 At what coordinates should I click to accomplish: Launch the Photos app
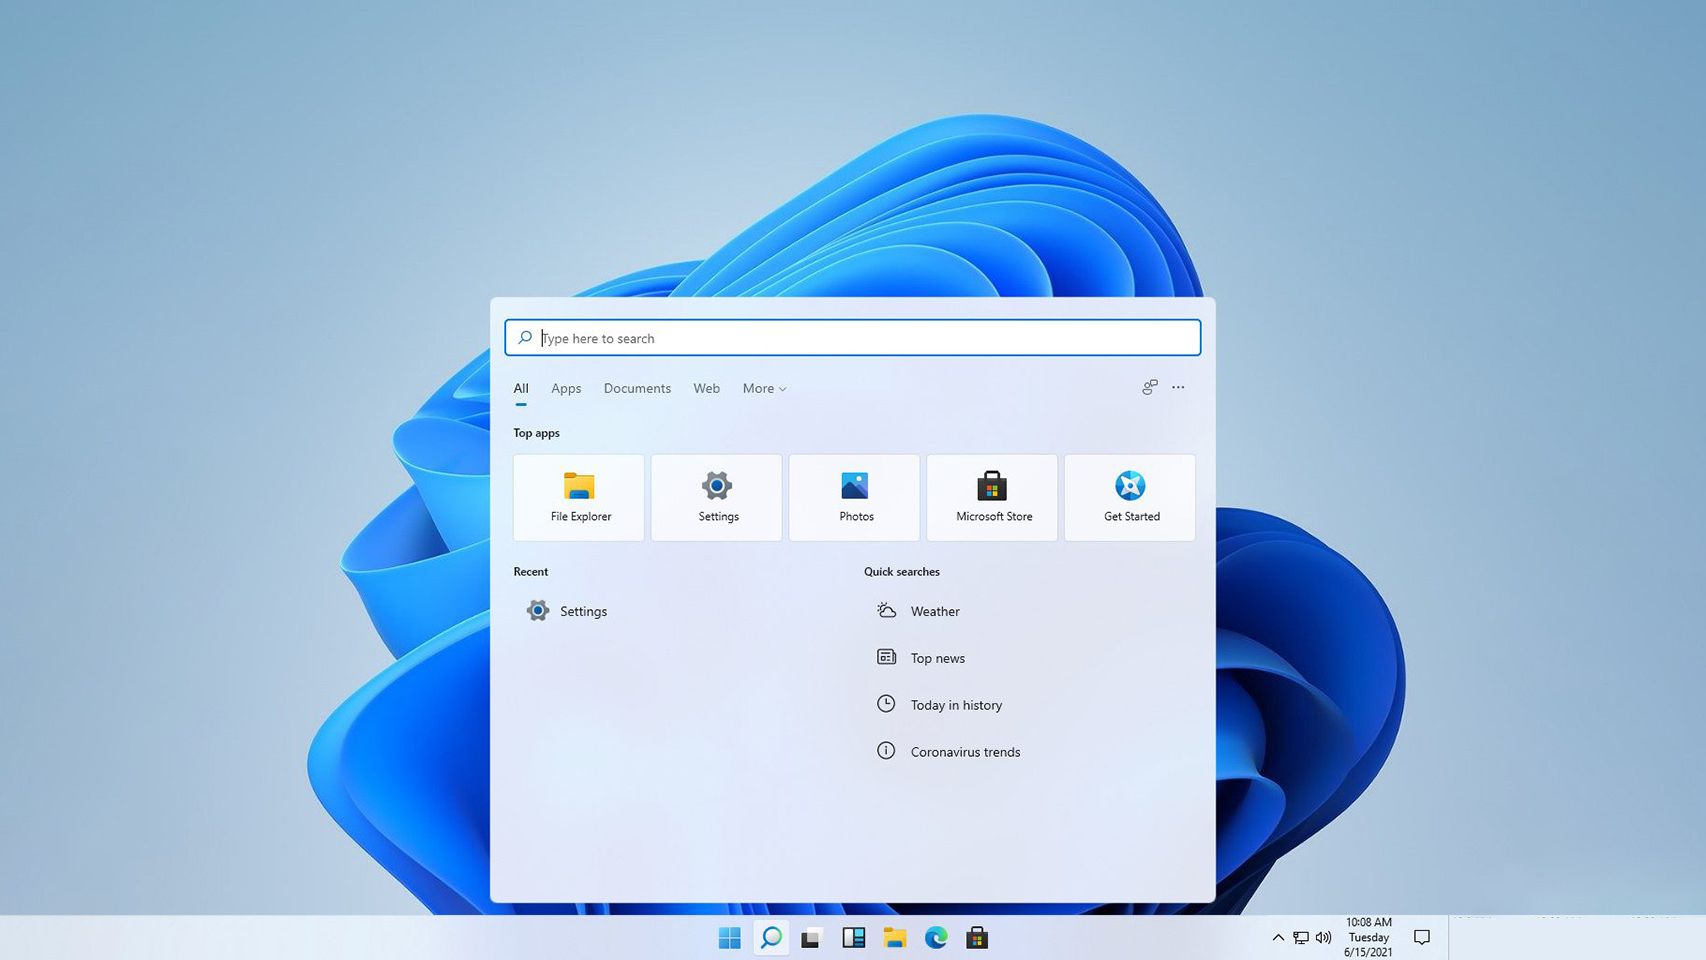(x=854, y=497)
